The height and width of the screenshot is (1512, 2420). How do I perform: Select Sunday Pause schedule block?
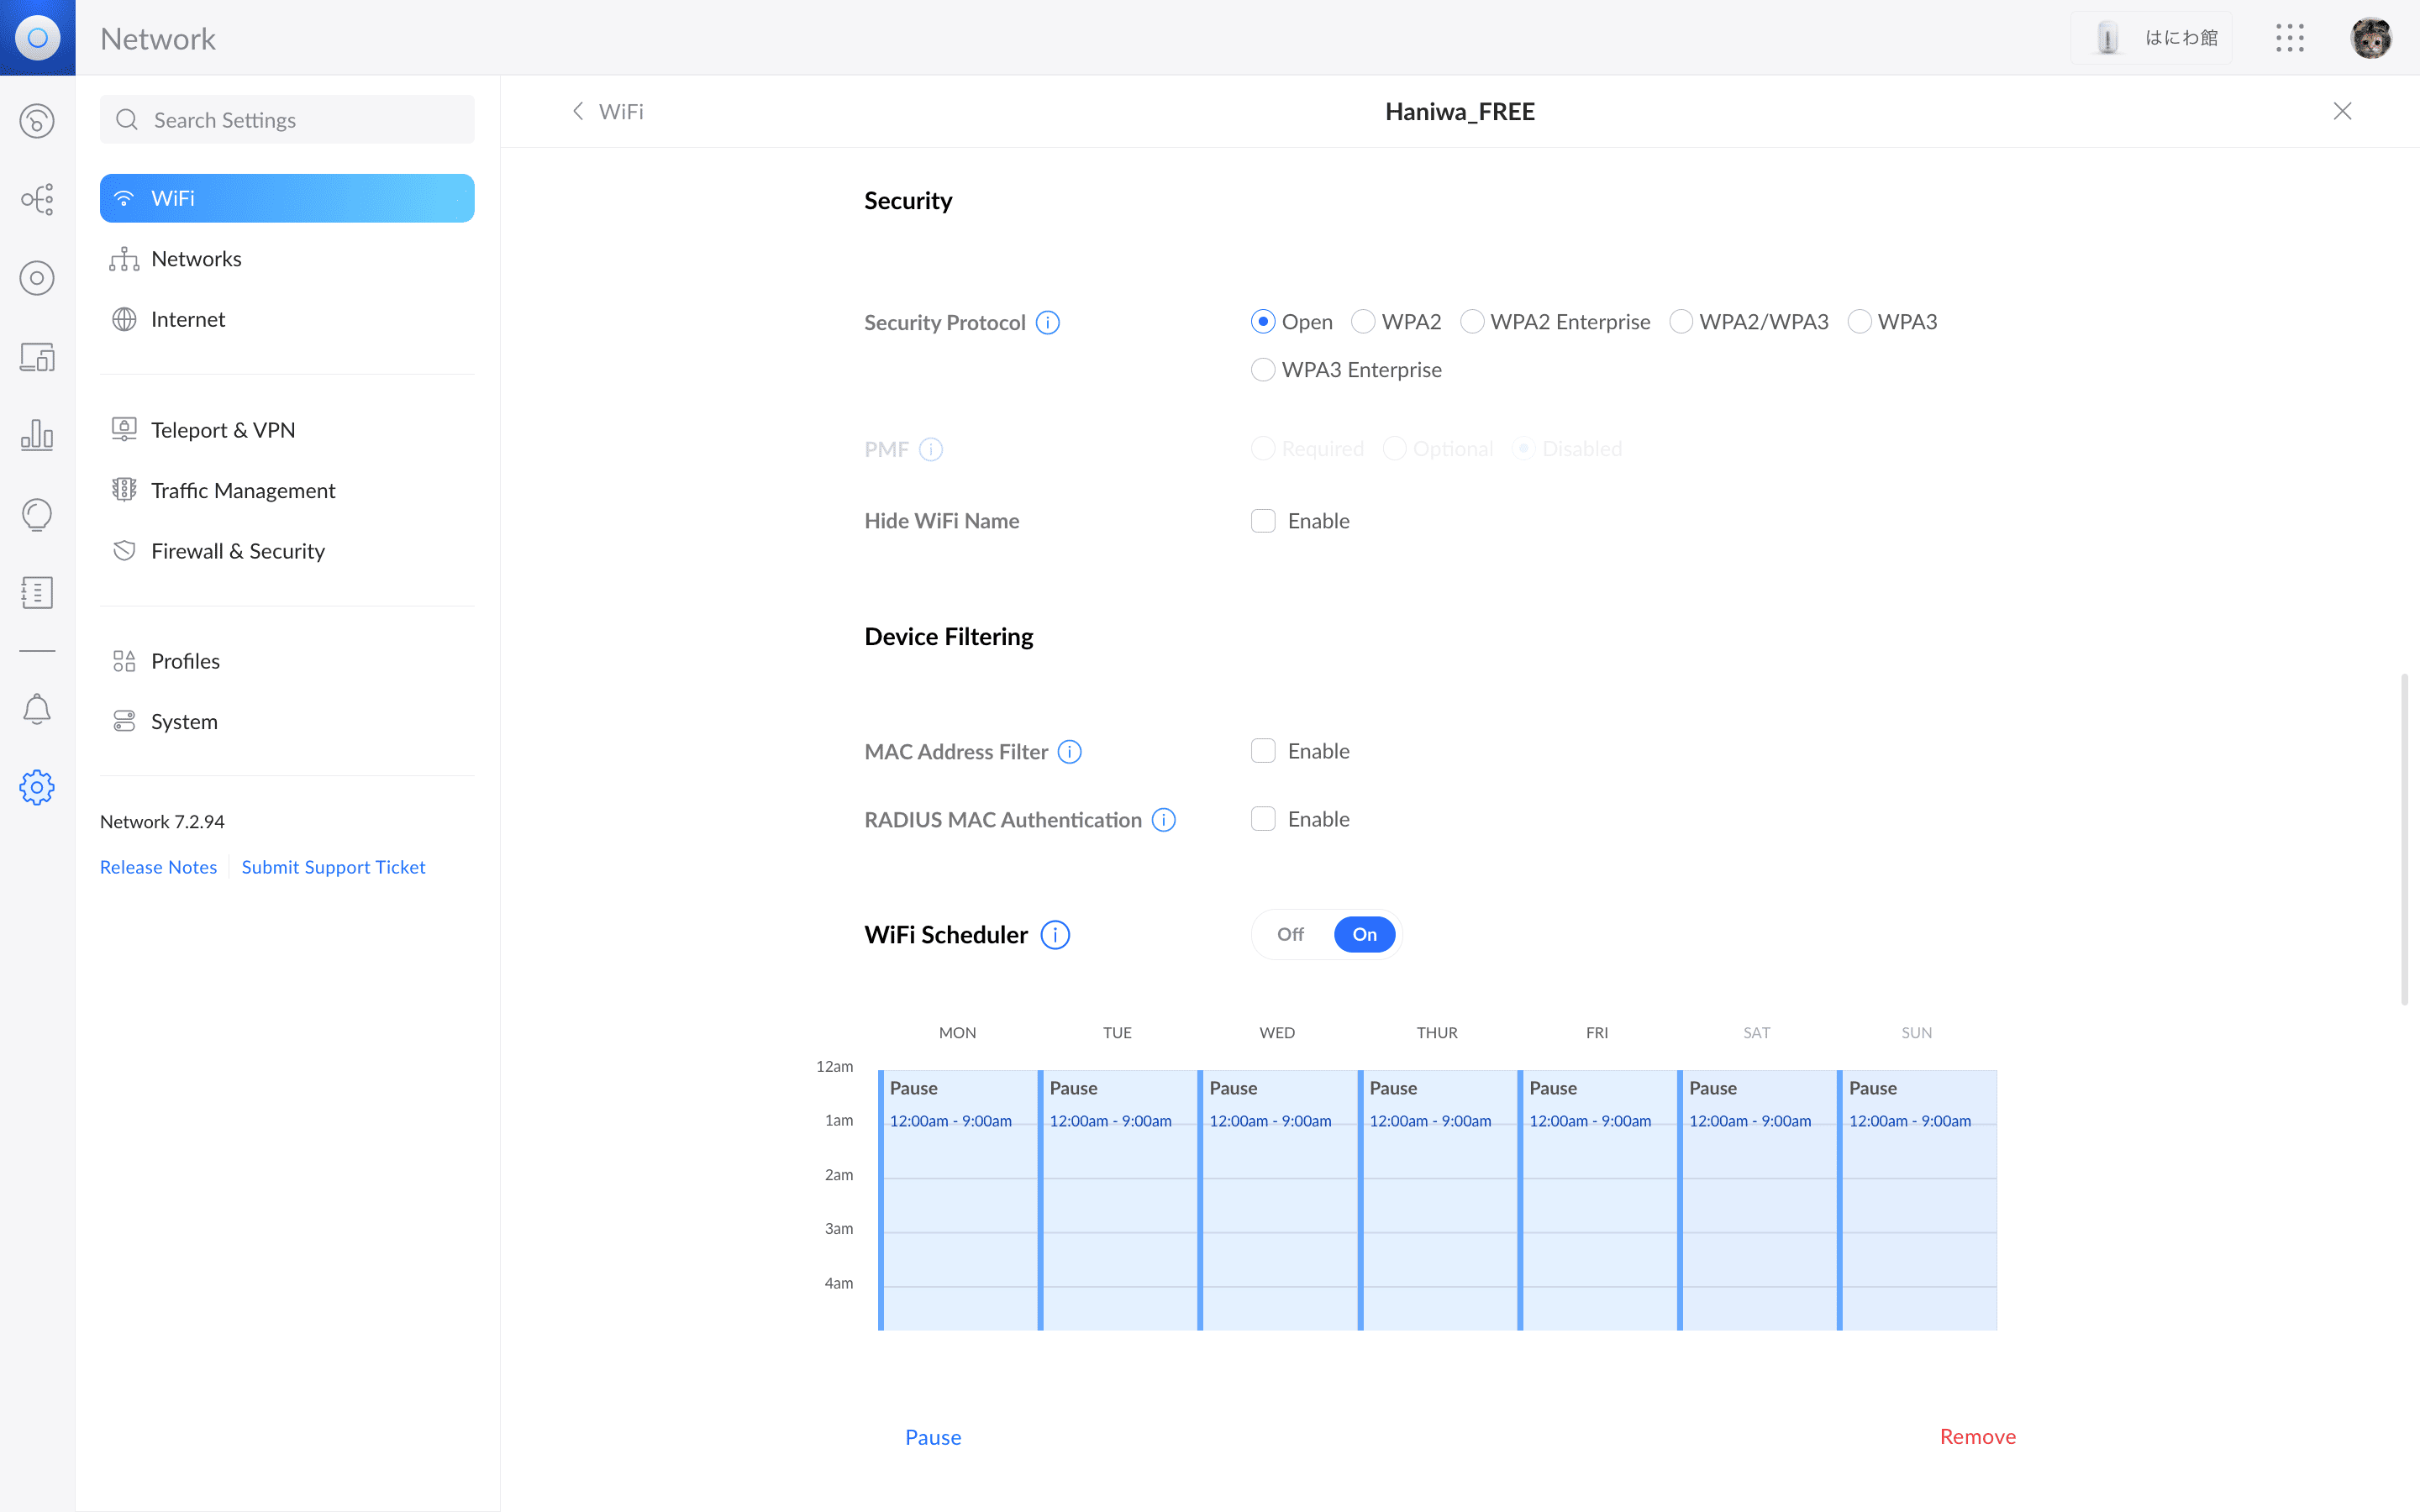[x=1917, y=1200]
